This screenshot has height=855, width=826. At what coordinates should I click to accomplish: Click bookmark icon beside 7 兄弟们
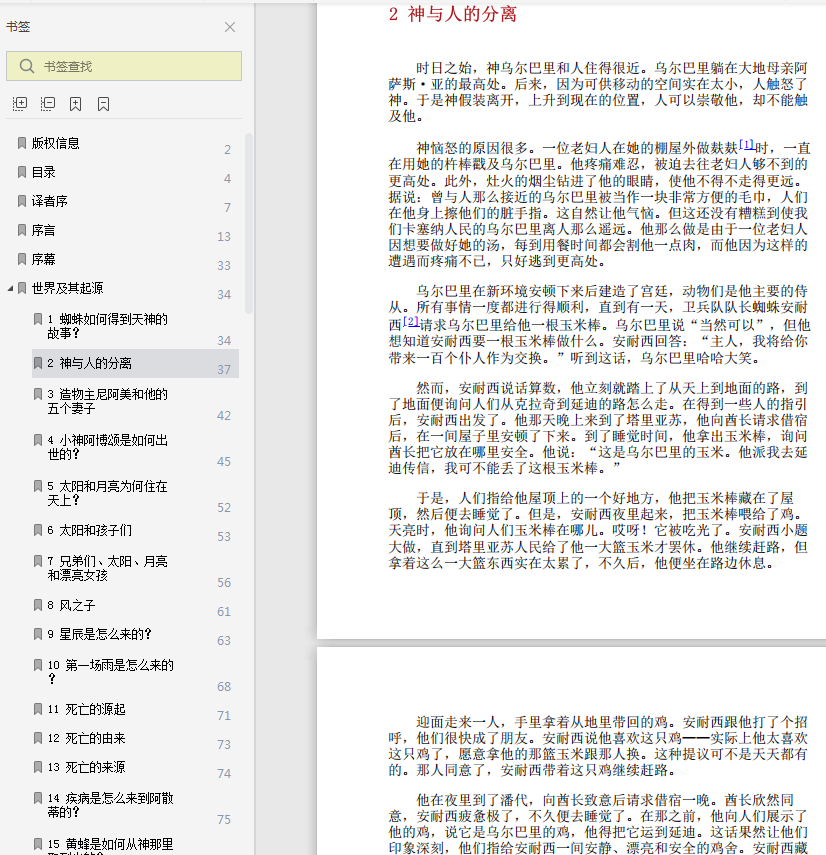[x=38, y=561]
